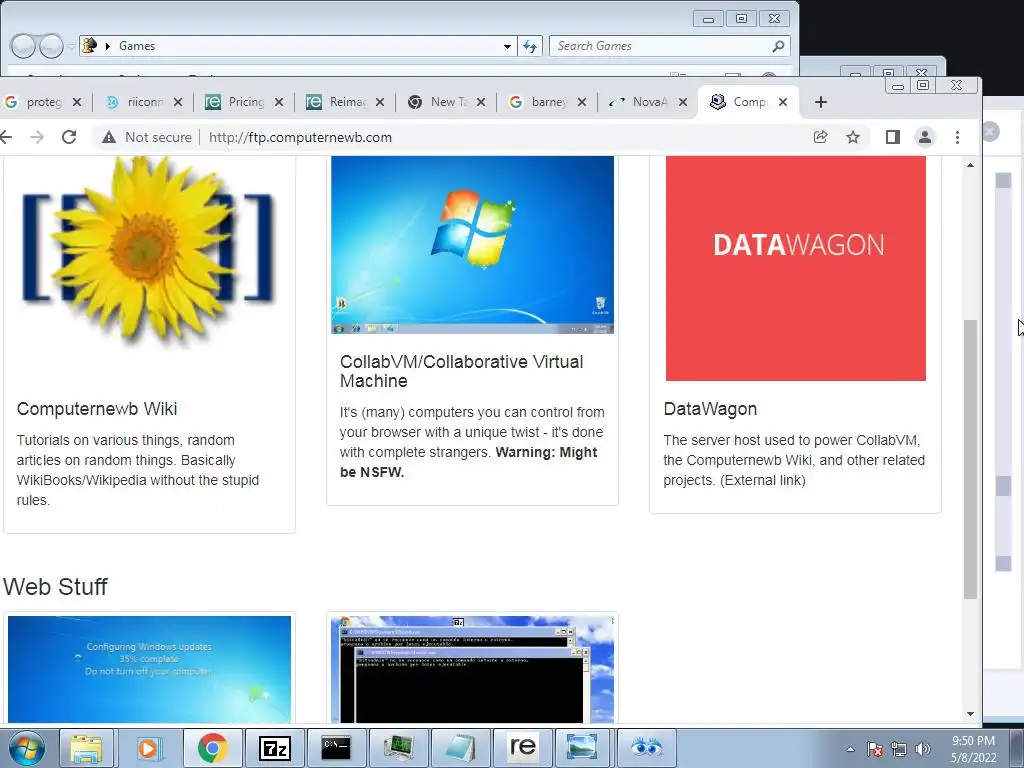
Task: Click the CollabVM/Collaborative Virtual Machine title
Action: point(462,371)
